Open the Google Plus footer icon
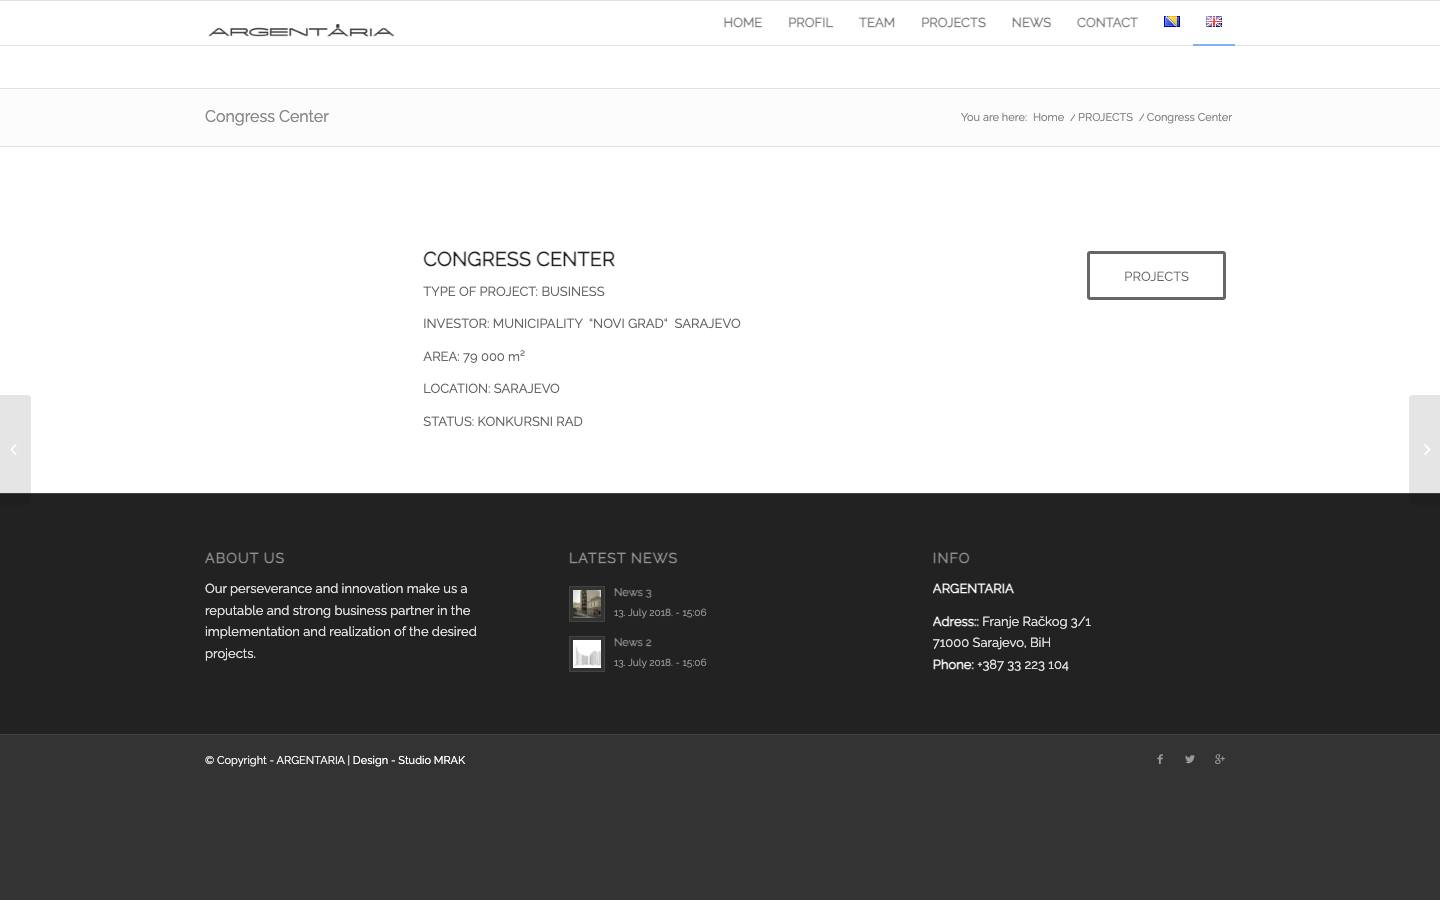The image size is (1440, 900). (x=1220, y=759)
